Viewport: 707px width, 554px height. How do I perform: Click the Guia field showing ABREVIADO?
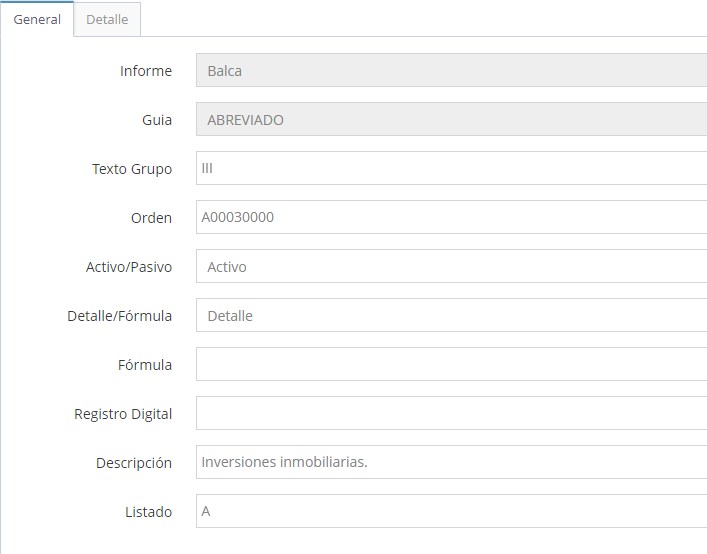pyautogui.click(x=450, y=120)
